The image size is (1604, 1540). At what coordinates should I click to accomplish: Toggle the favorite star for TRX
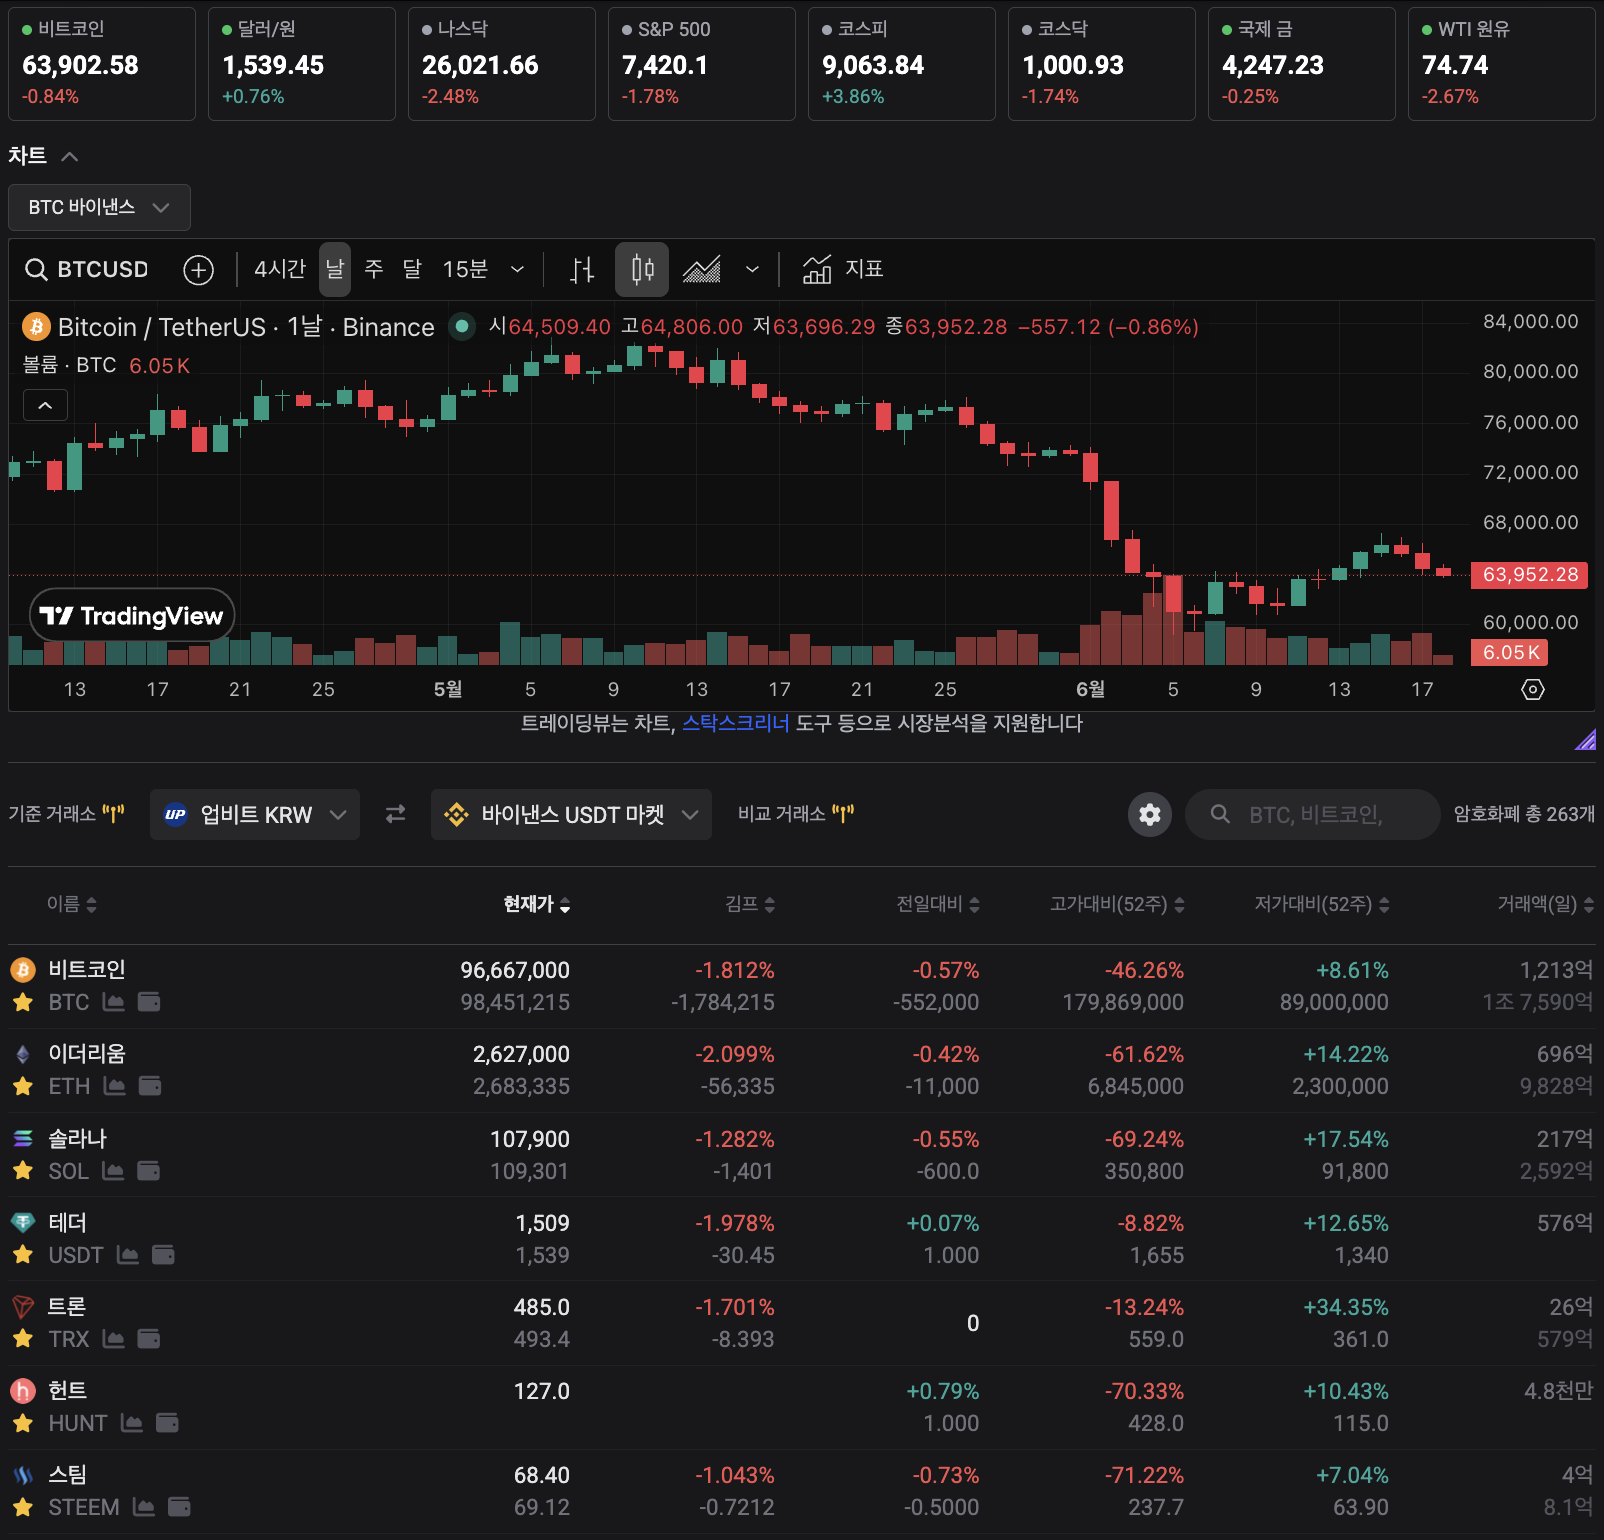pyautogui.click(x=23, y=1339)
